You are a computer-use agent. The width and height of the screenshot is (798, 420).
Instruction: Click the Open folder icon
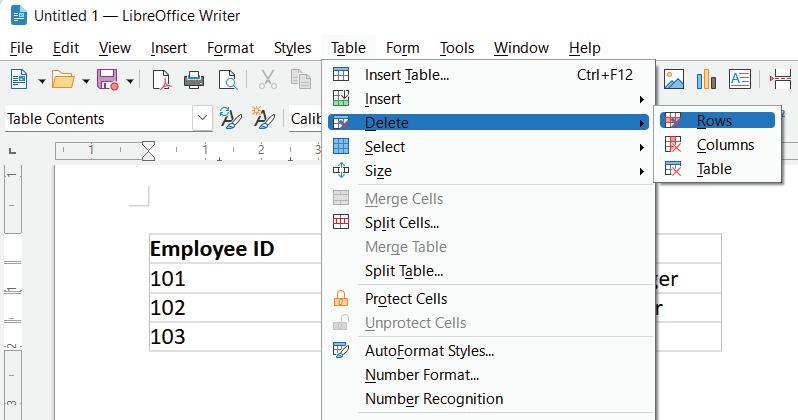click(x=63, y=79)
